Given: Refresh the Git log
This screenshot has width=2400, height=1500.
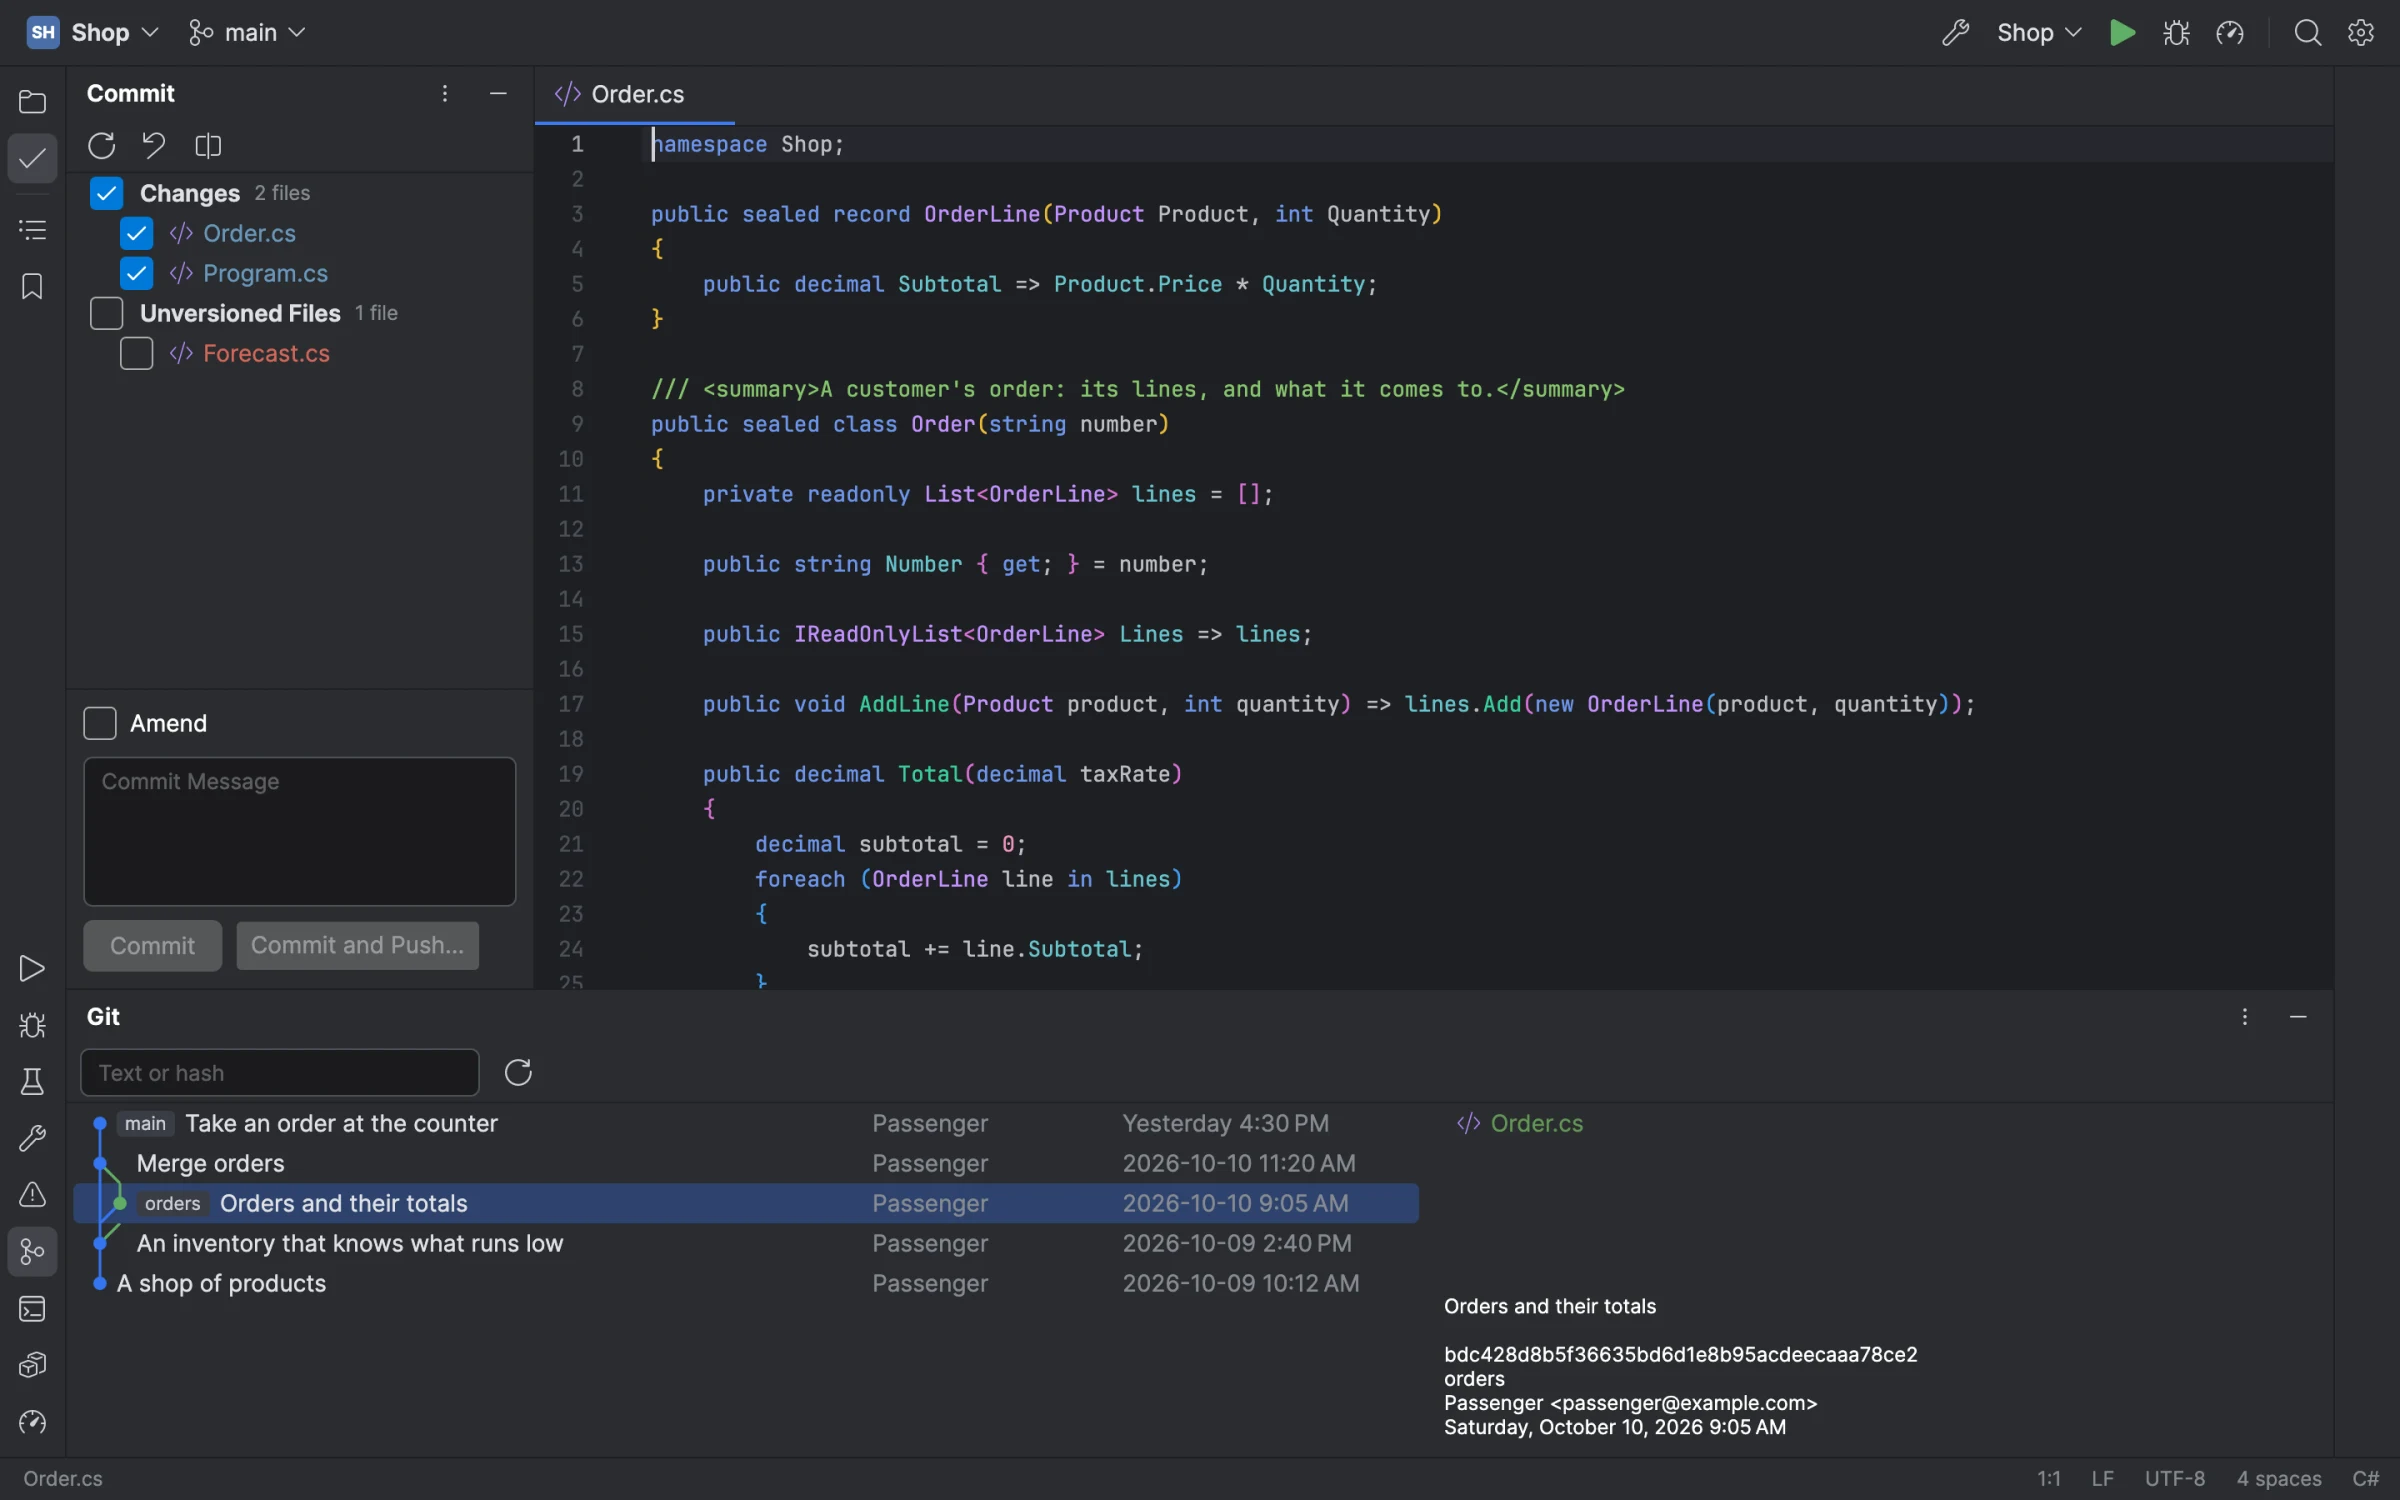Looking at the screenshot, I should click(518, 1073).
